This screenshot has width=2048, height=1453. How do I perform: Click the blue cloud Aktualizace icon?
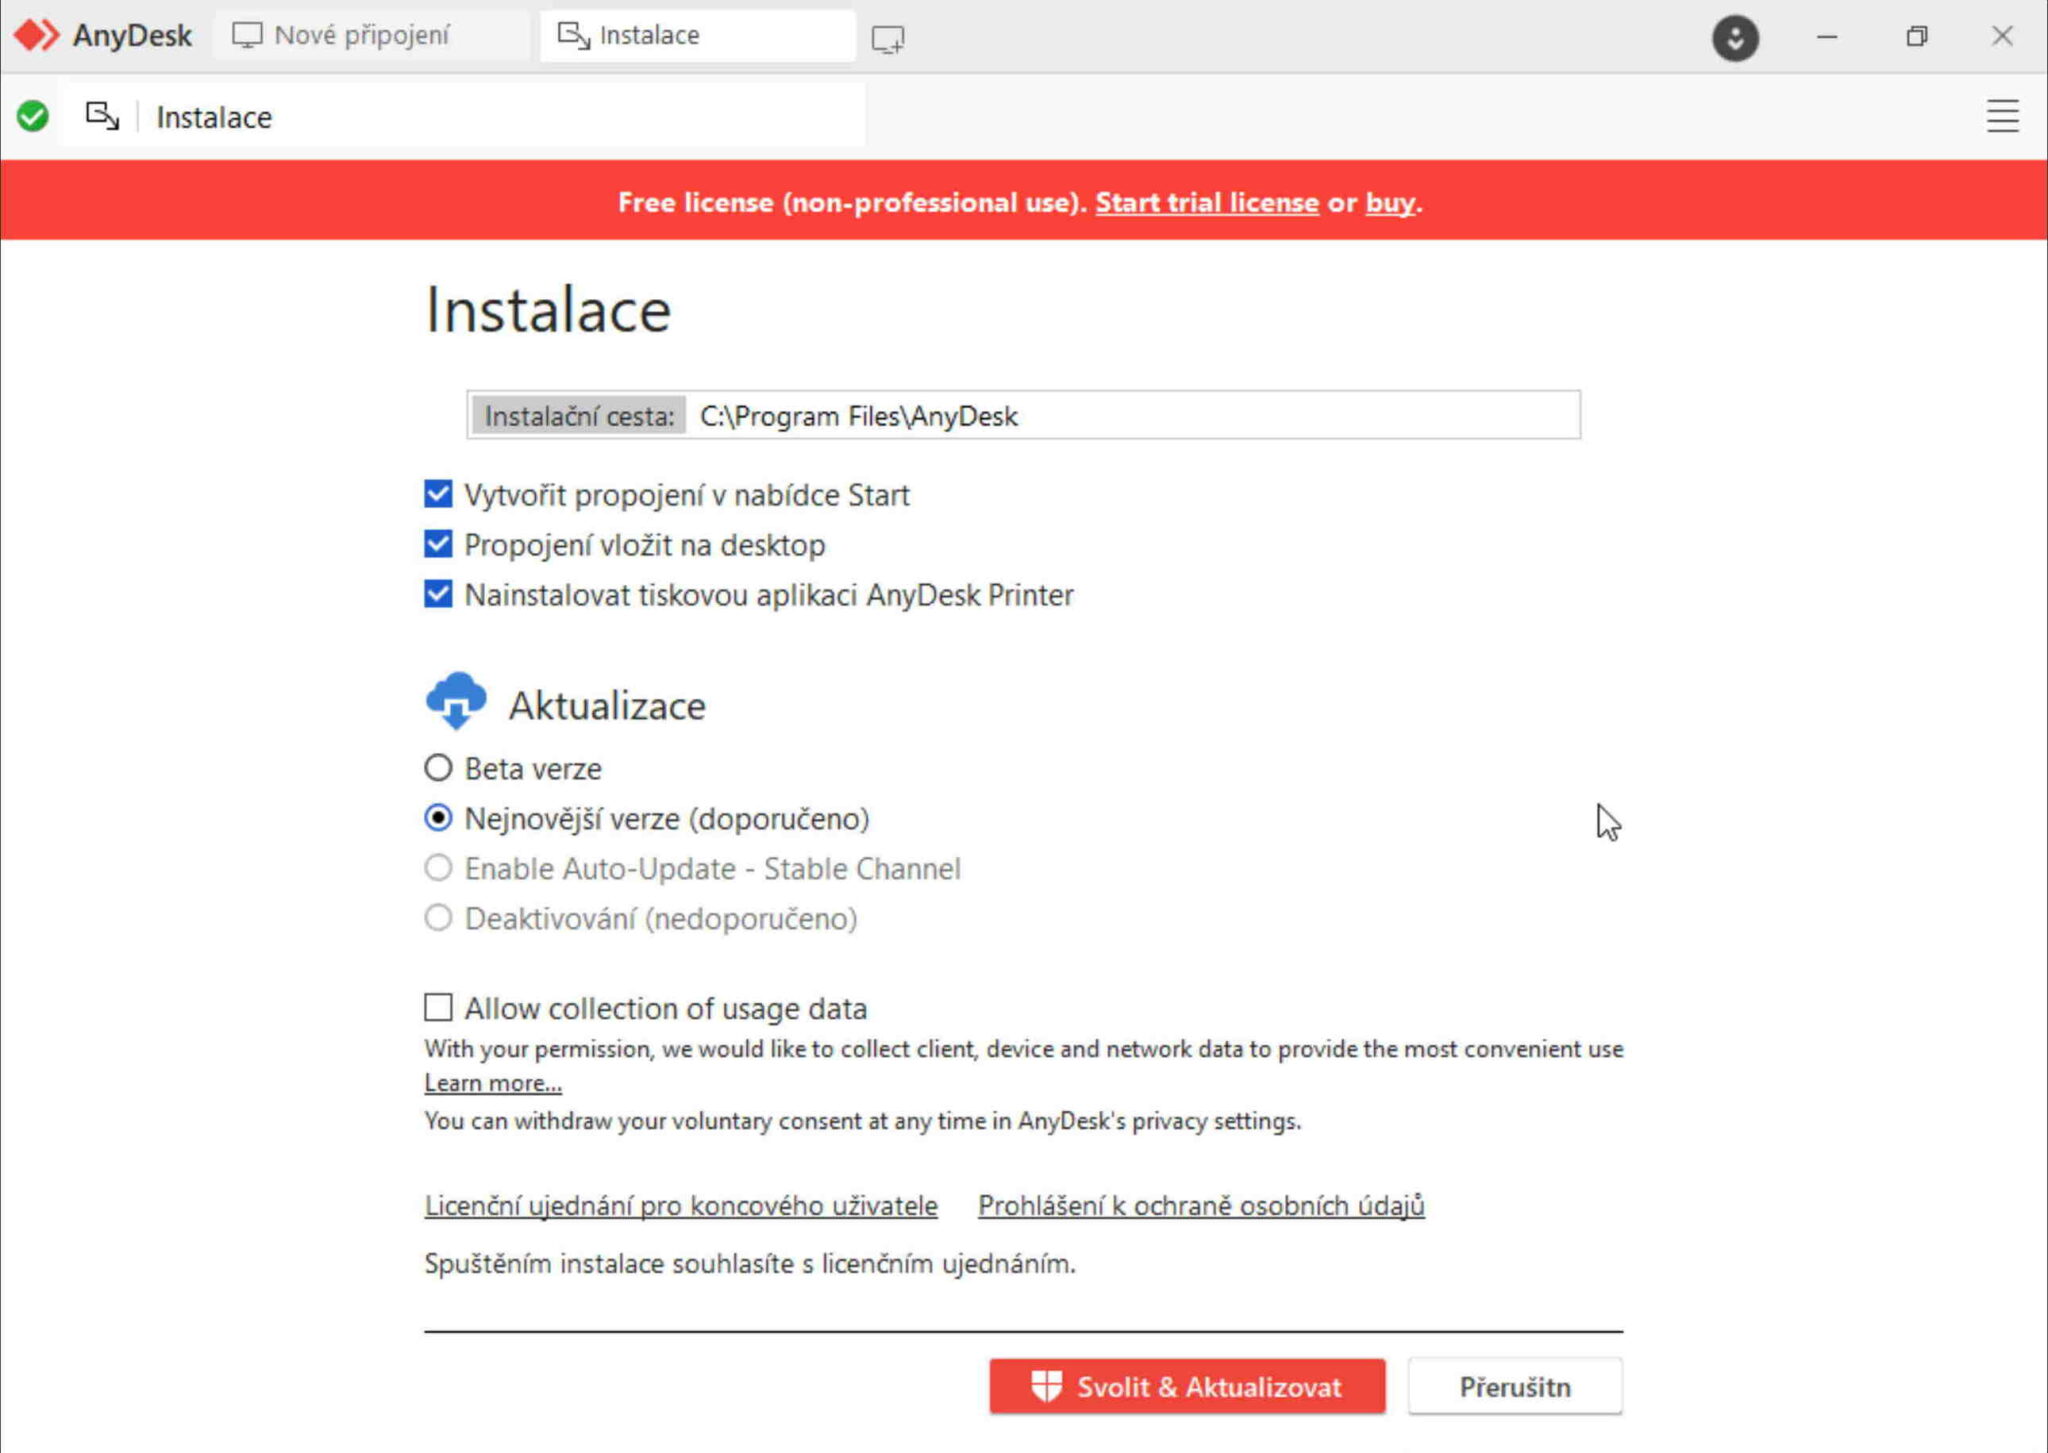tap(455, 703)
